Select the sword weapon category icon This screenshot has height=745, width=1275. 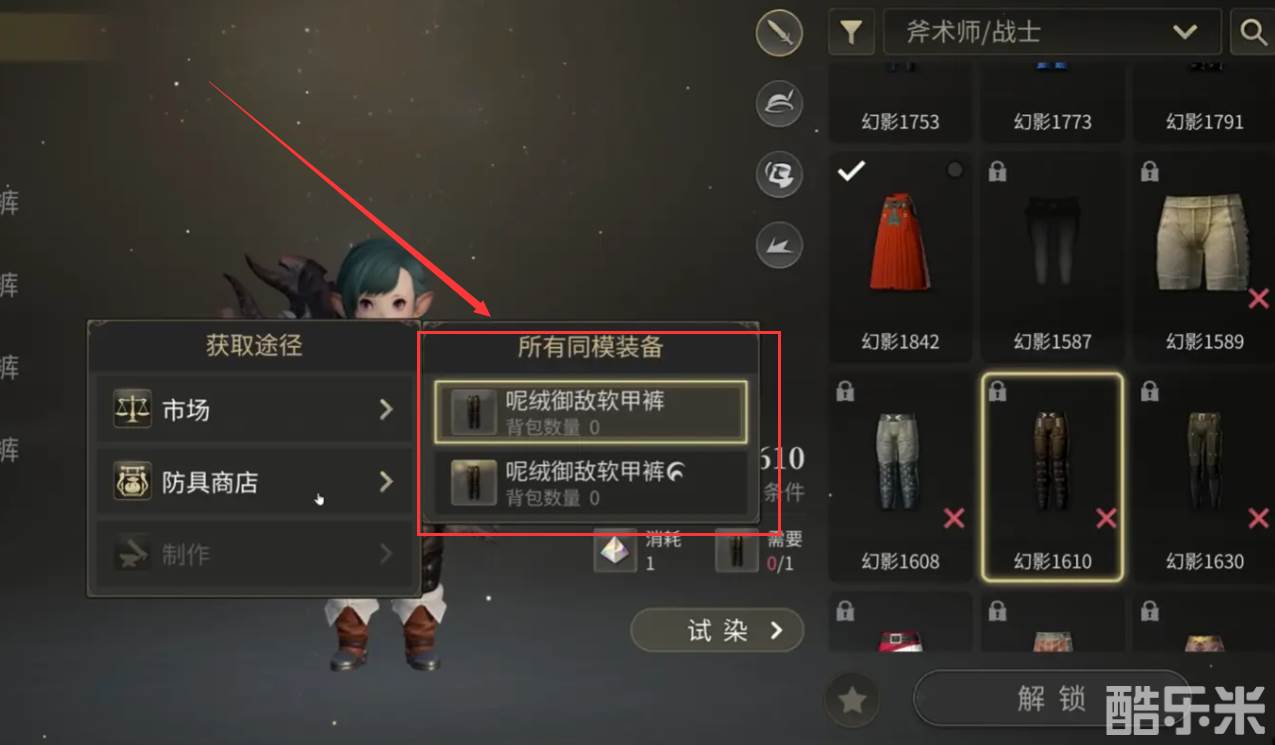pos(780,35)
